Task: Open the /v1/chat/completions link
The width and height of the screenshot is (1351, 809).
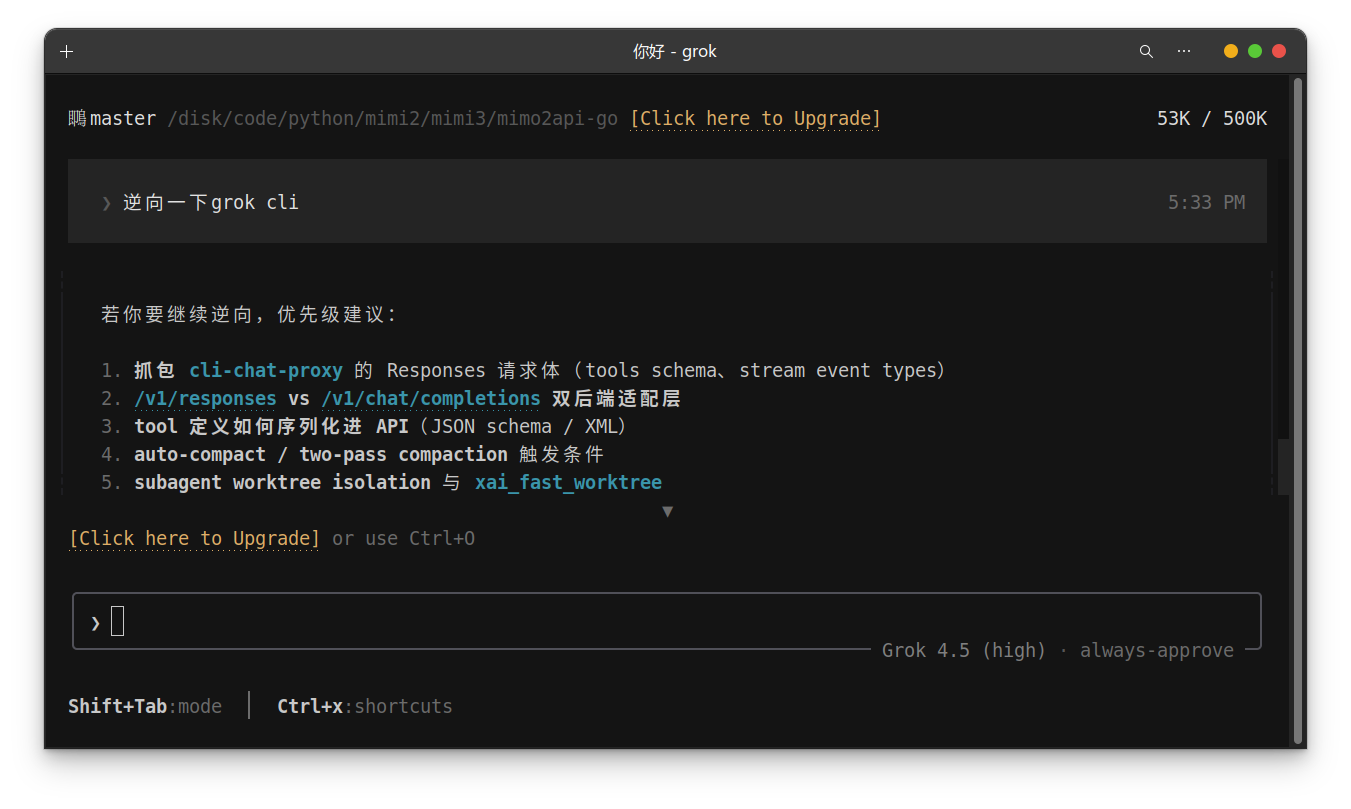Action: (431, 399)
